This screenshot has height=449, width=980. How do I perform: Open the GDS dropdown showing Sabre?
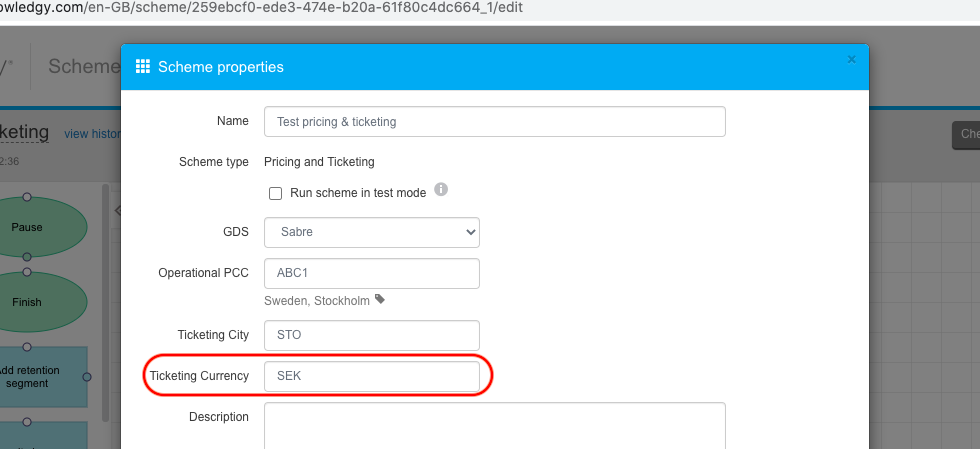(372, 232)
